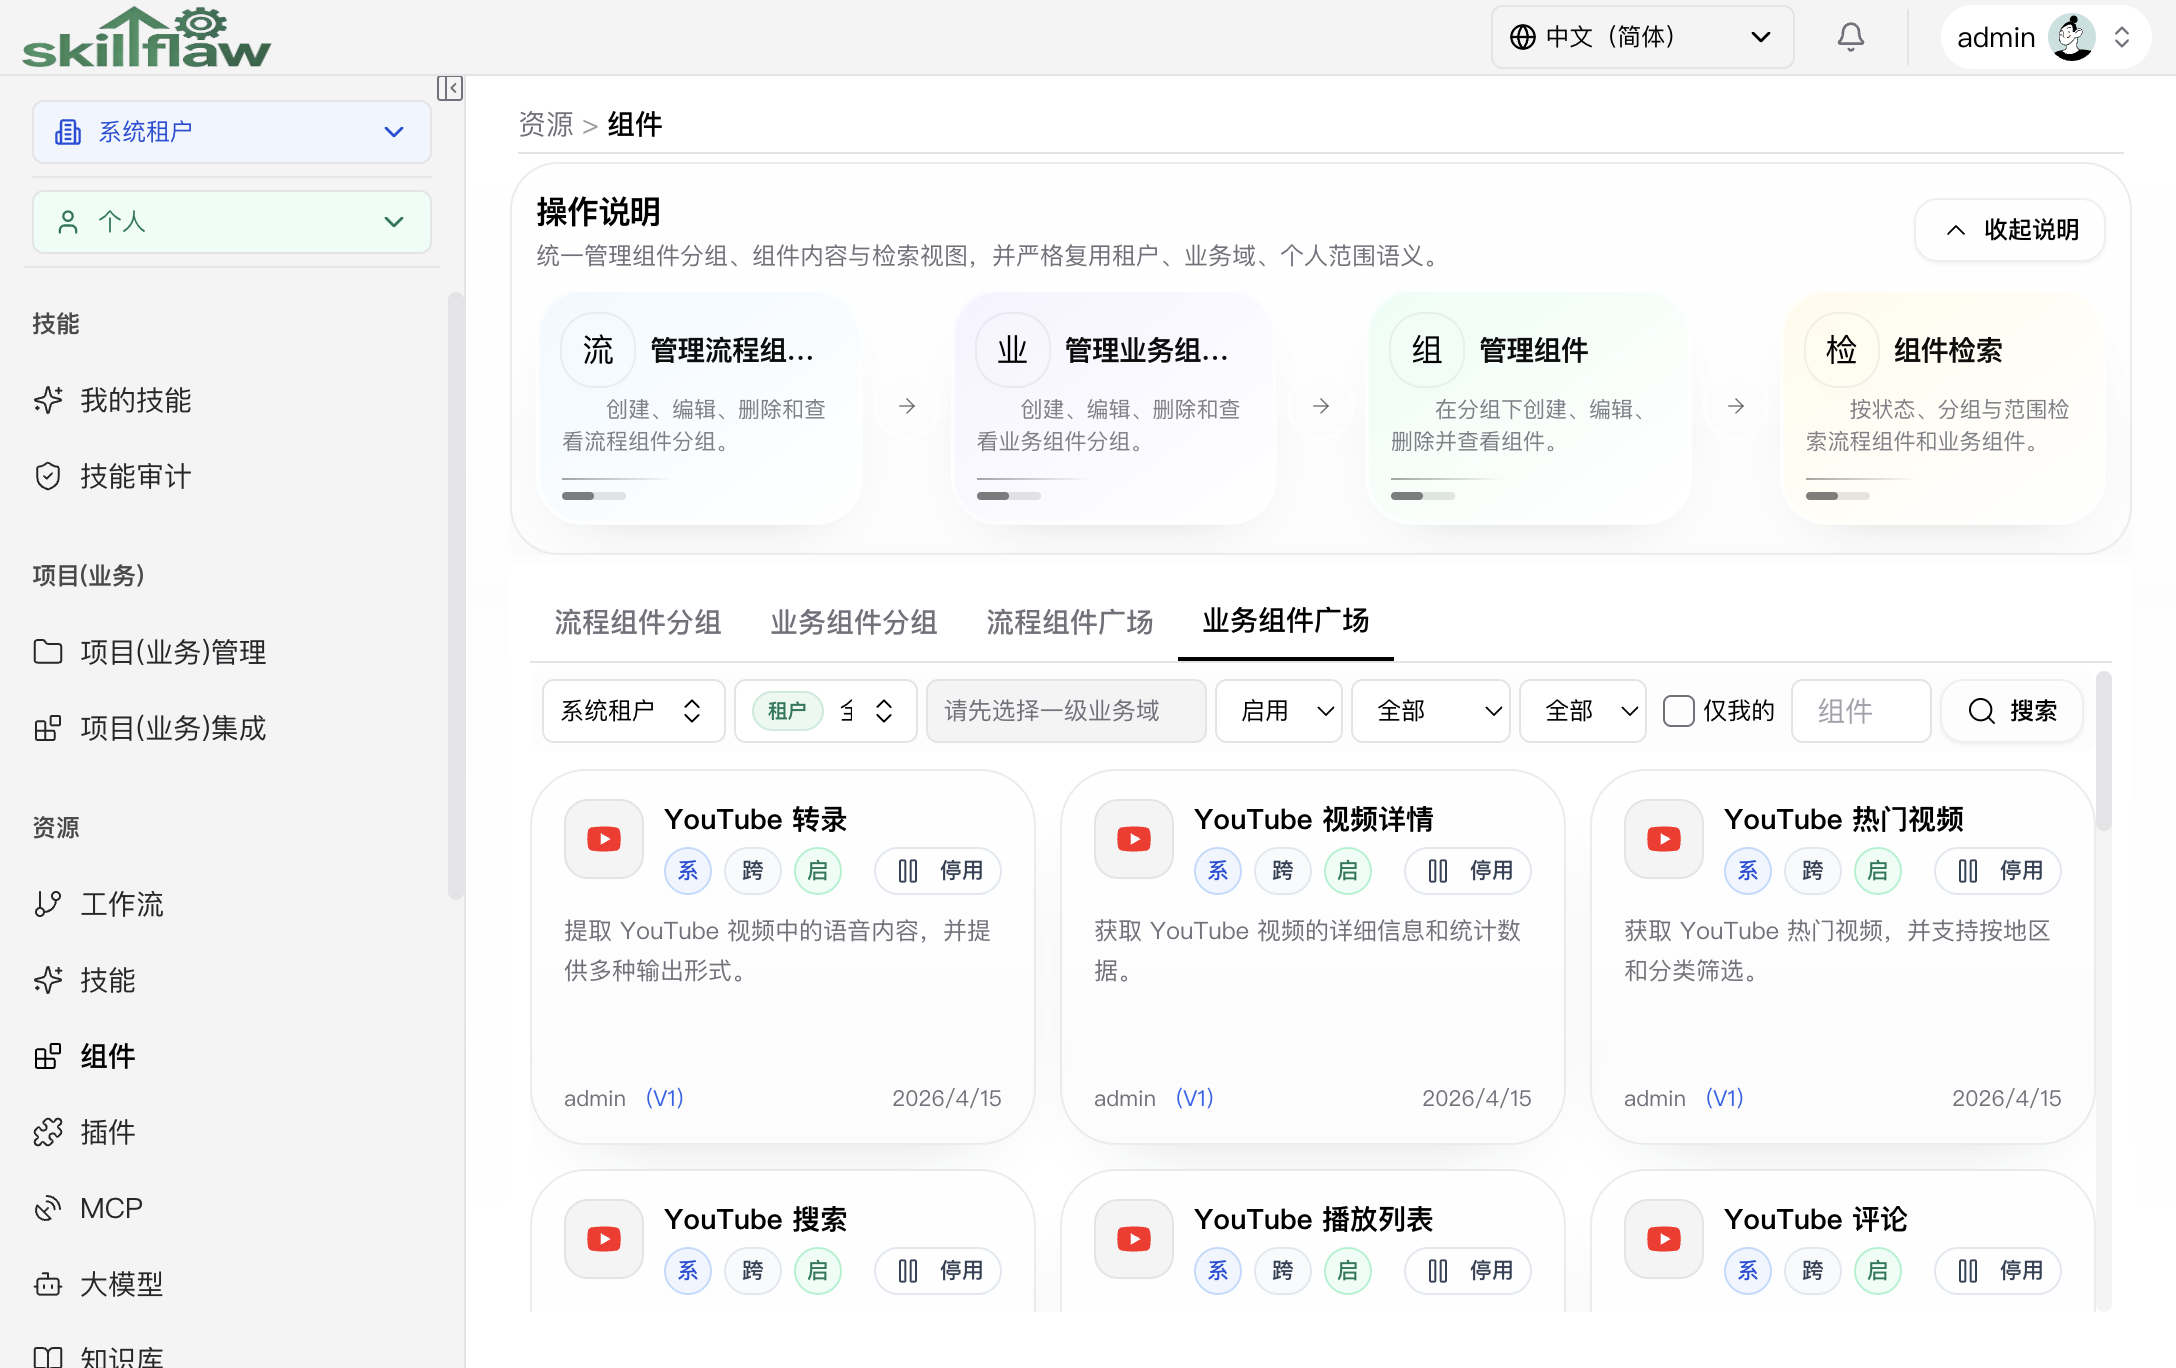Click the 管理业务组... step card
Screen dimensions: 2176x1368
(x=1114, y=408)
